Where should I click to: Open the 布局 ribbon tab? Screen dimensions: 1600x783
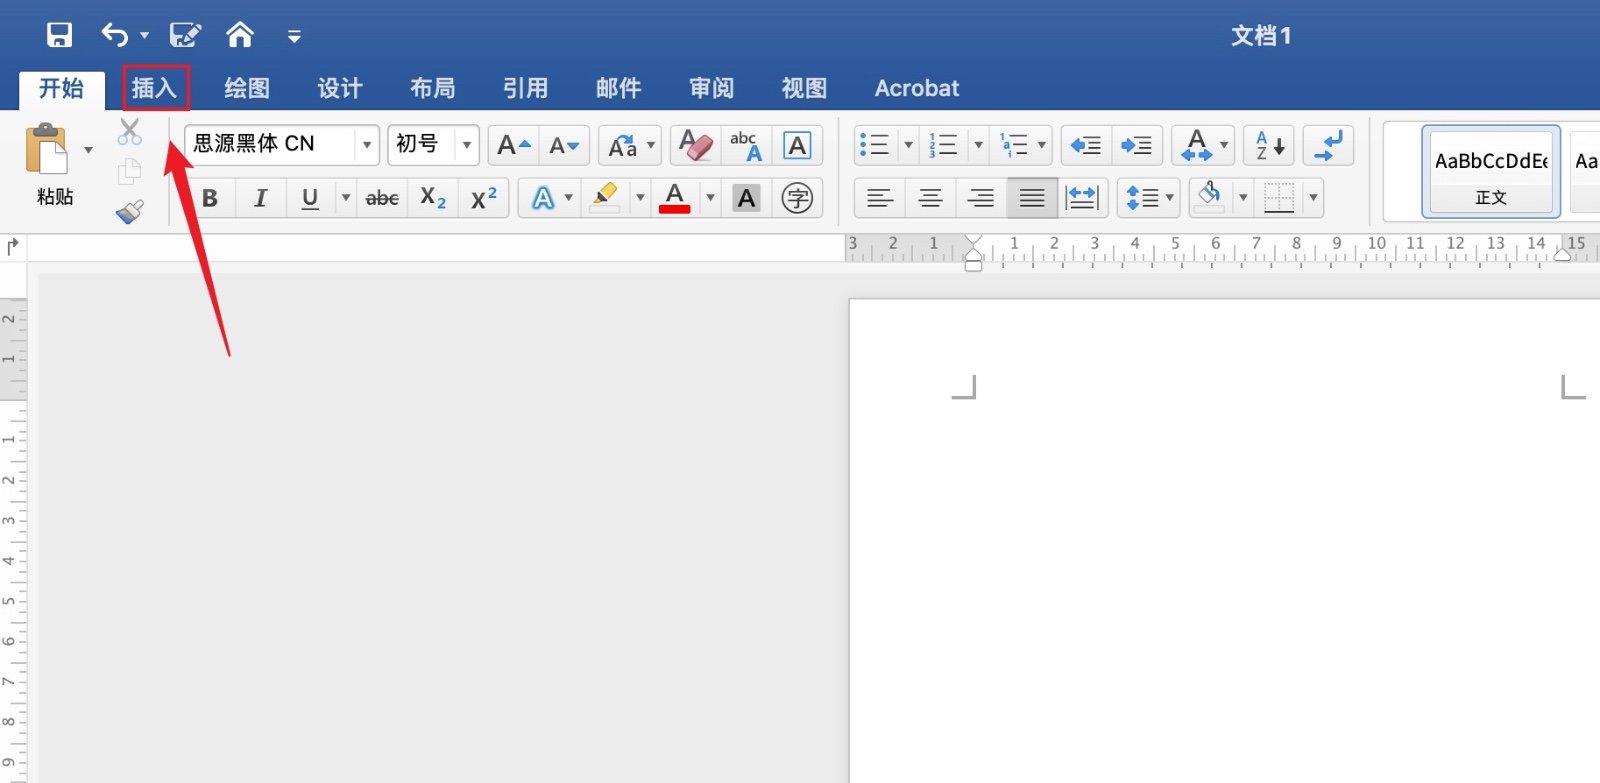tap(433, 88)
